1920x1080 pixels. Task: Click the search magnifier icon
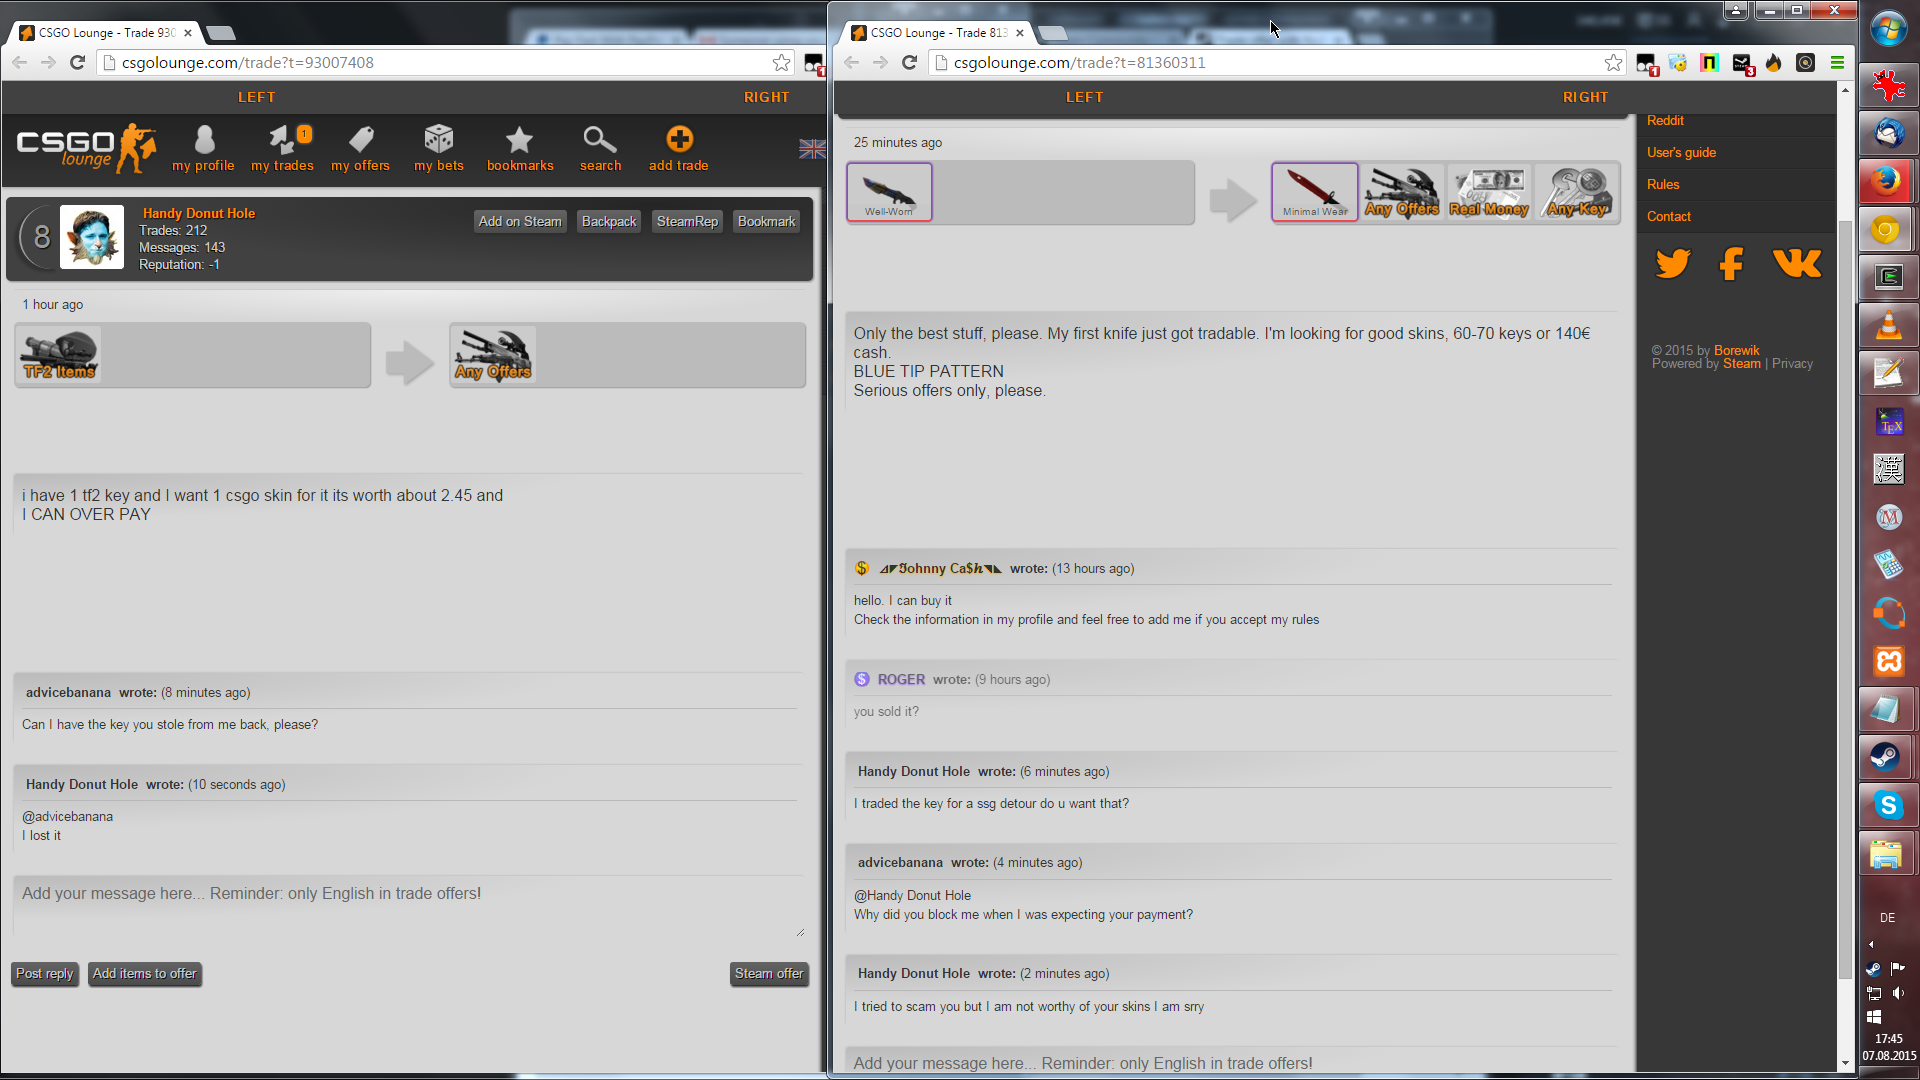600,140
